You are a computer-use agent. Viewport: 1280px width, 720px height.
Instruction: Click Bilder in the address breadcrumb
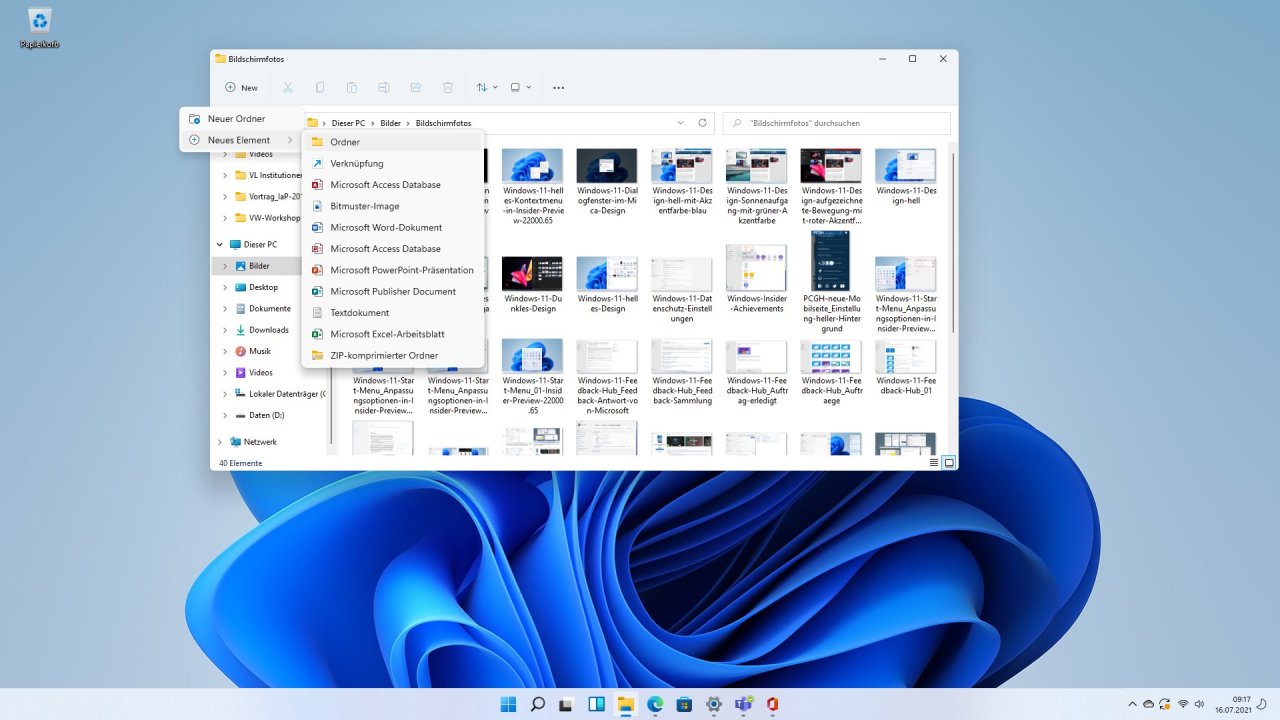pyautogui.click(x=390, y=123)
